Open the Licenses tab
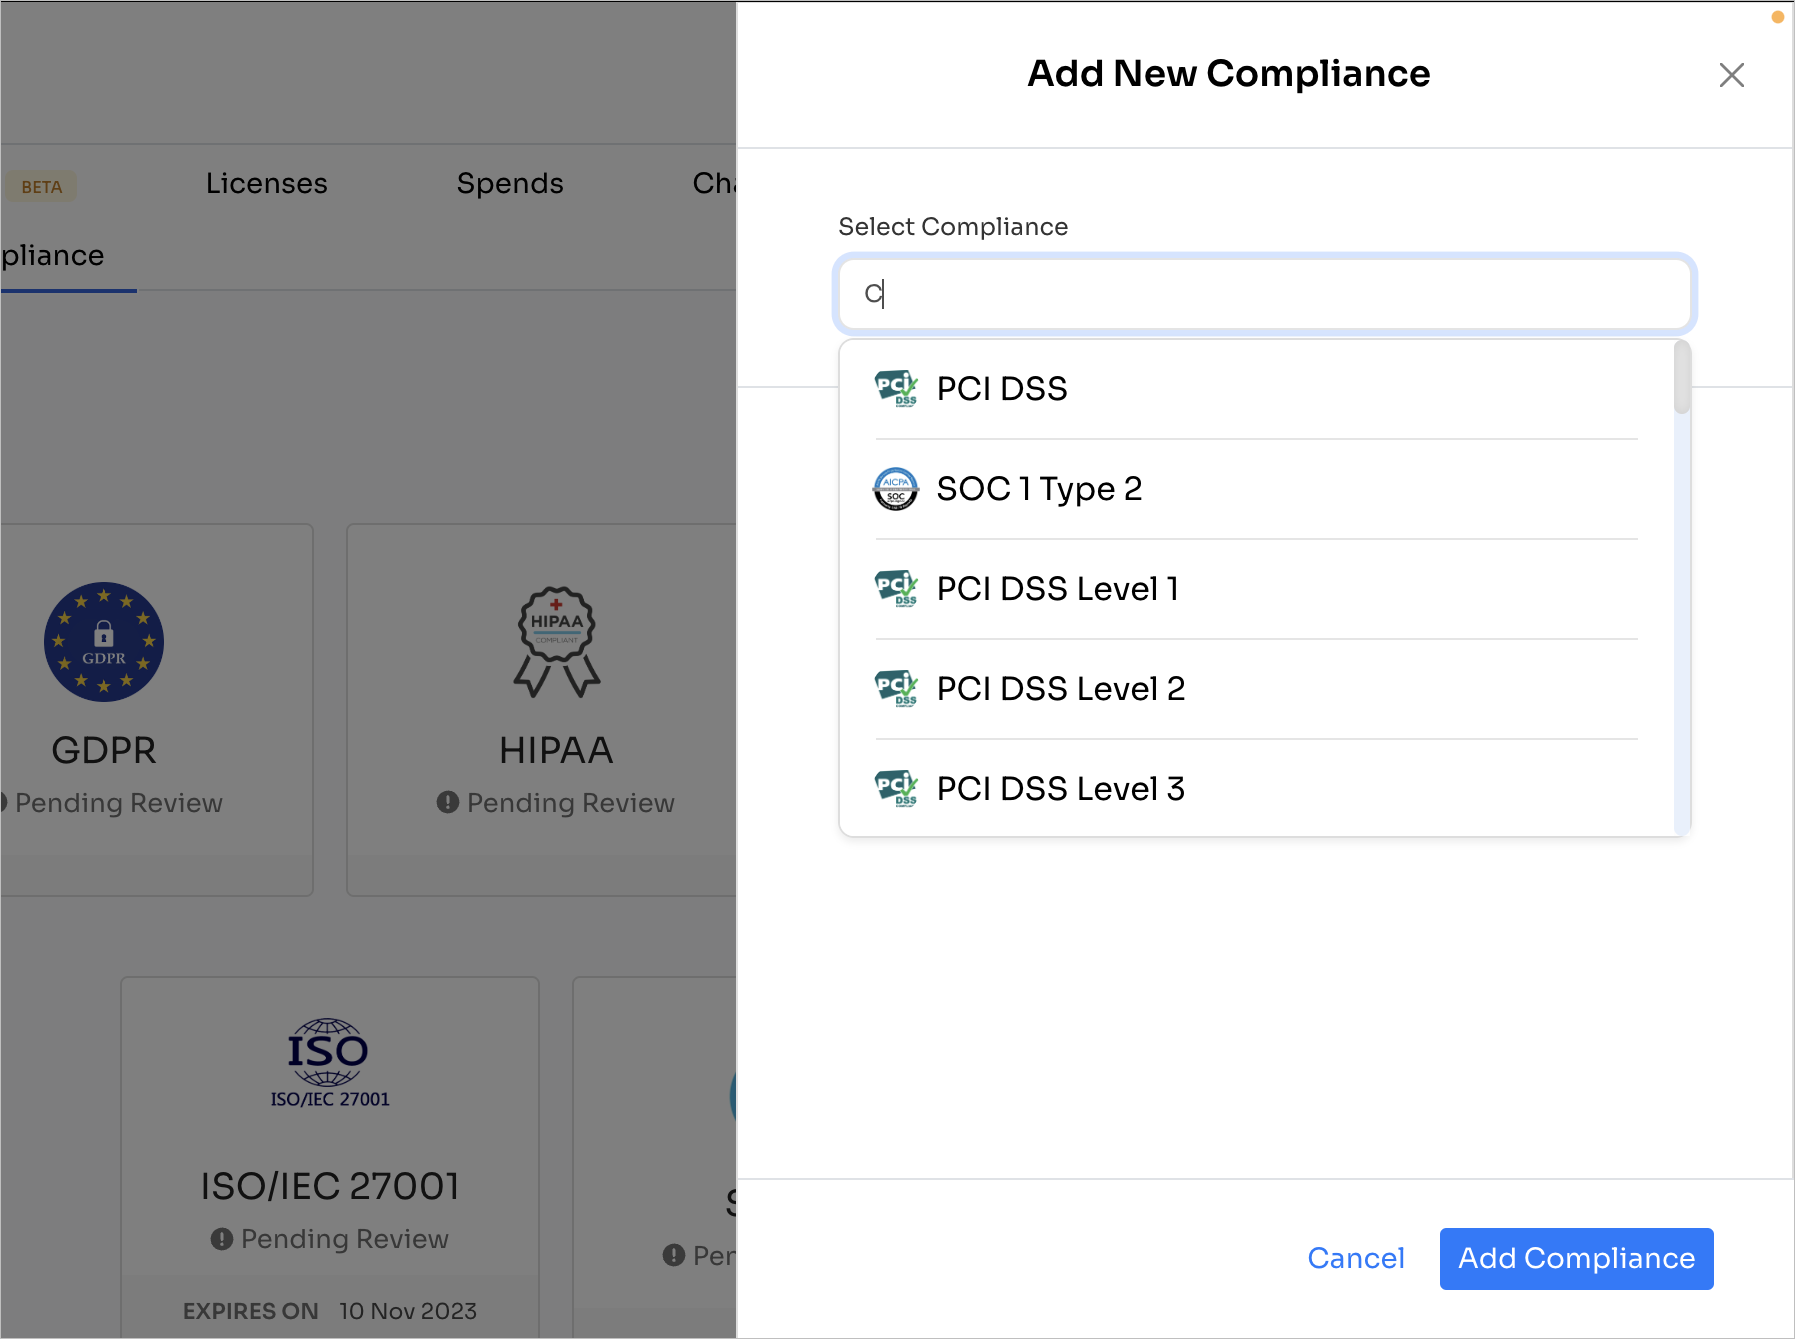Screen dimensions: 1795x1339 click(267, 183)
